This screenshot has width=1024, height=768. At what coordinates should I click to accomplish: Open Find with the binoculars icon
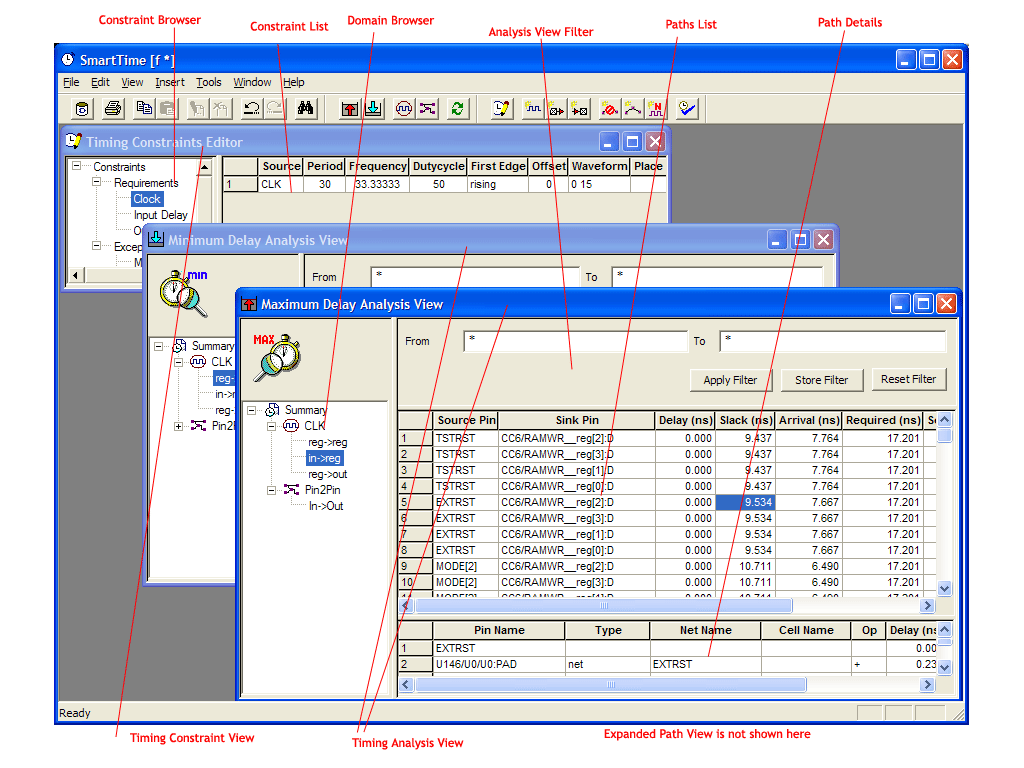tap(306, 108)
